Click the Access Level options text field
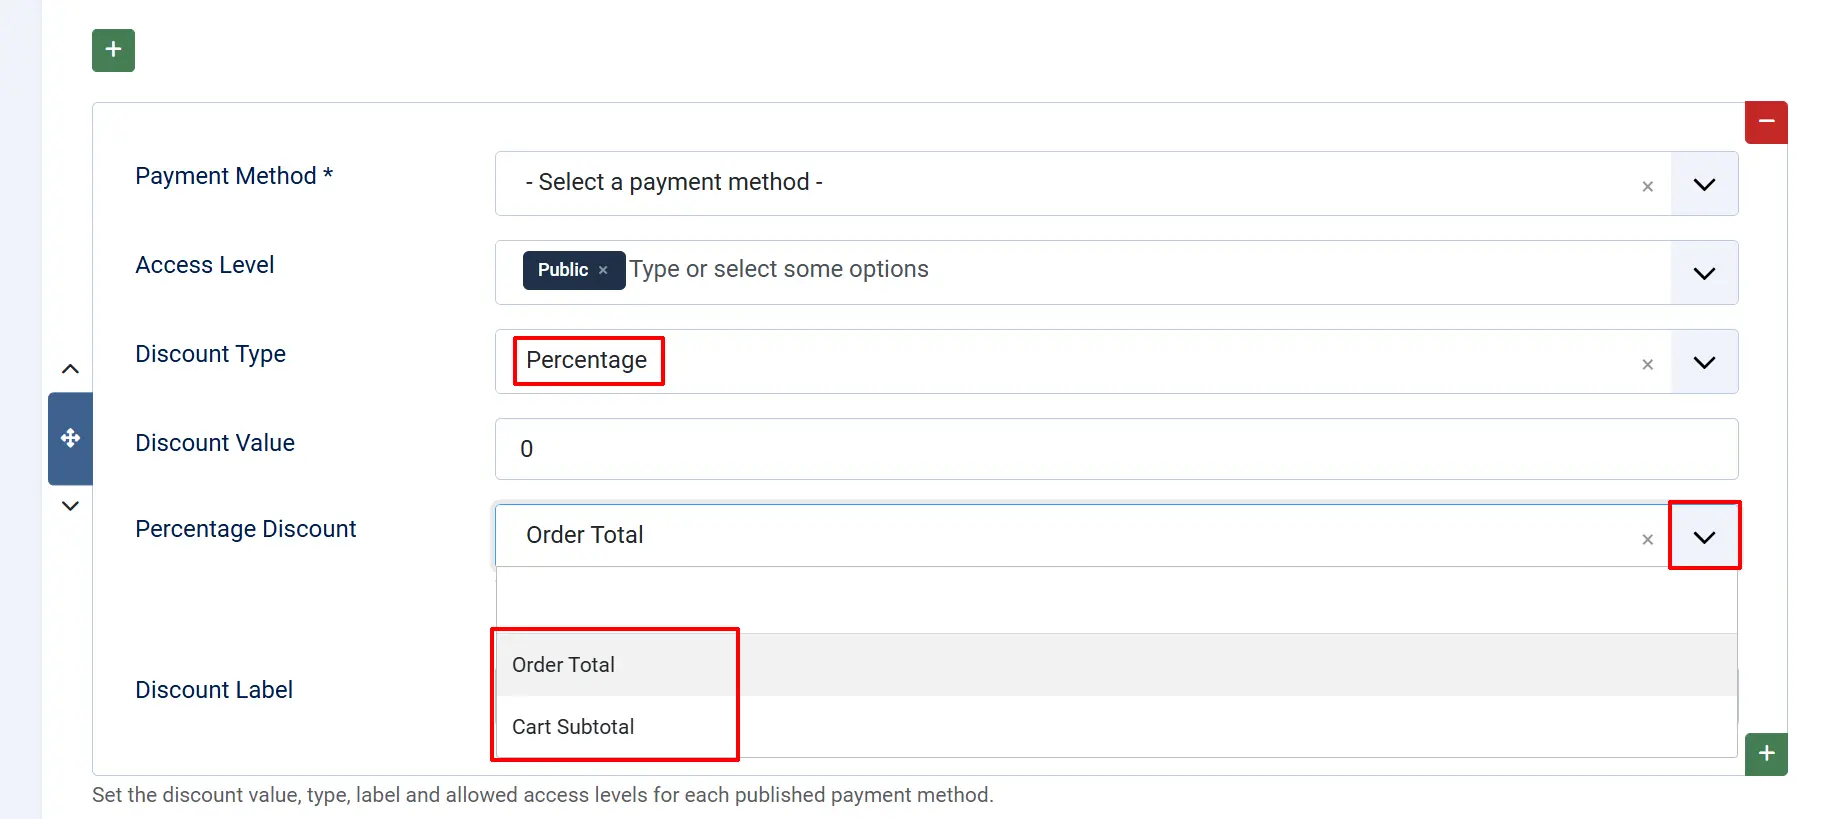Screen dimensions: 1825x819 point(1148,269)
